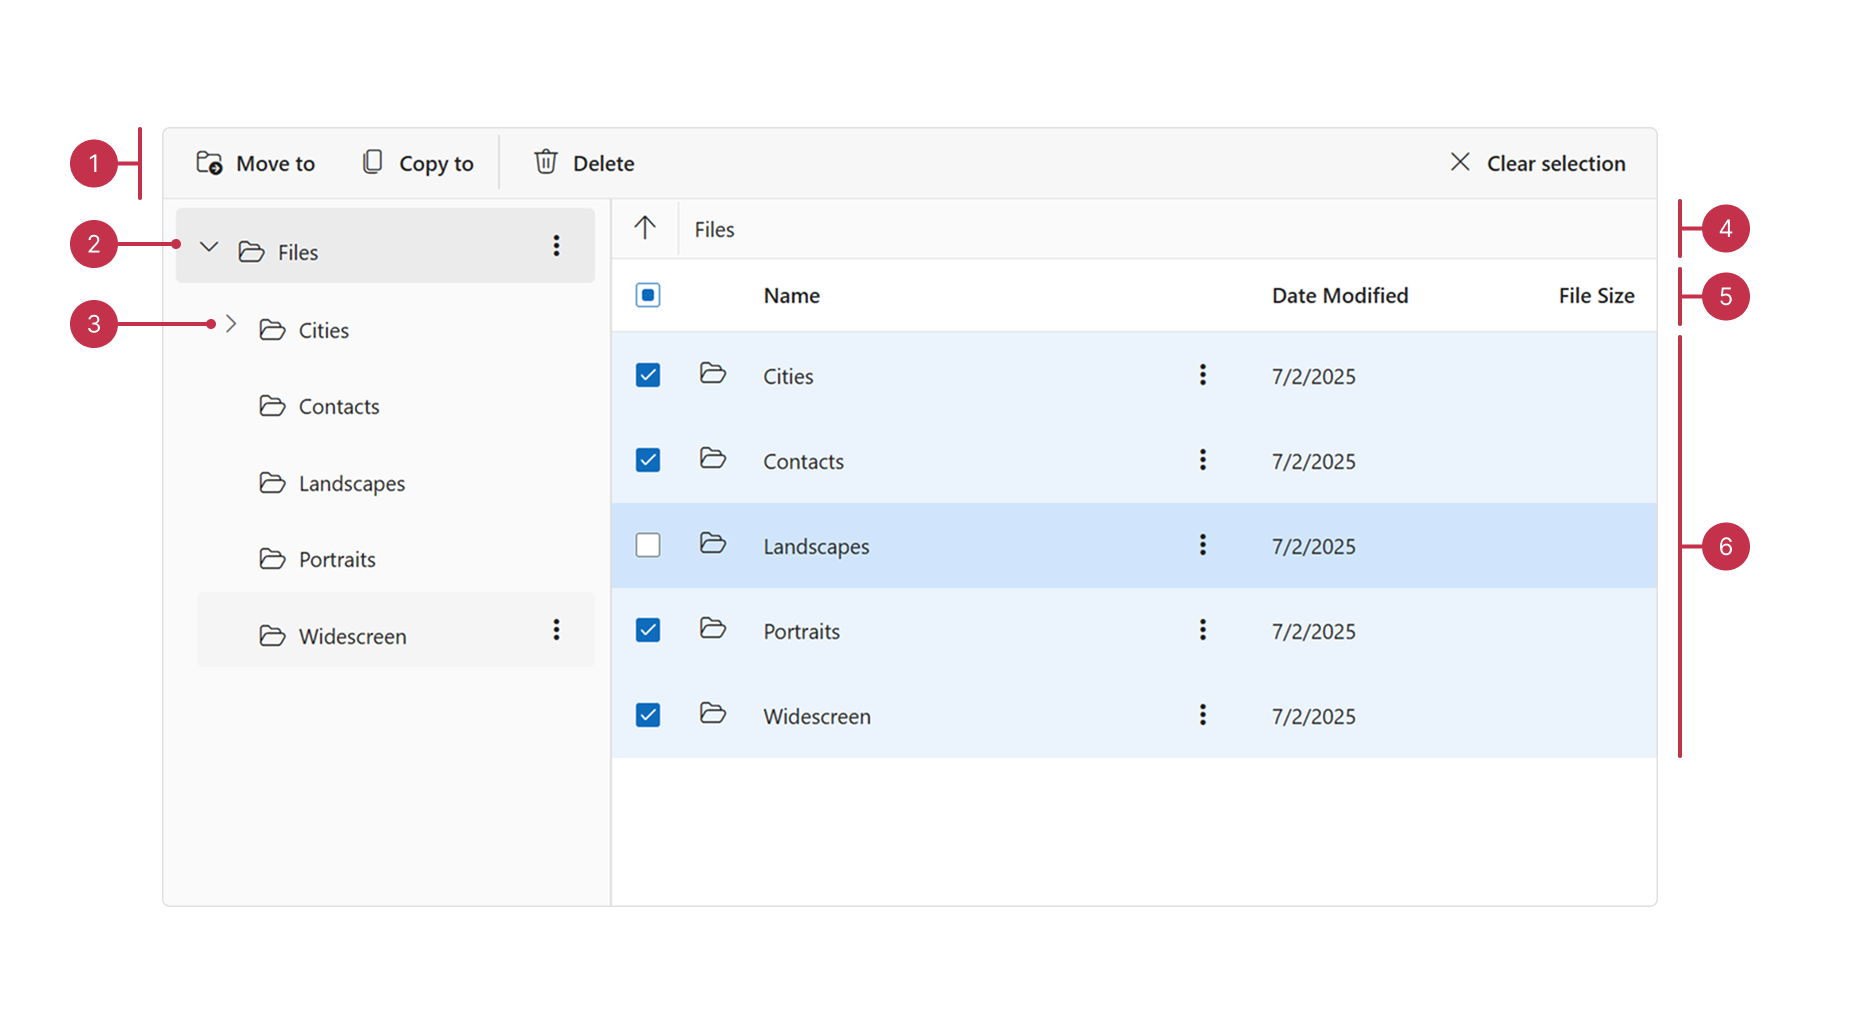Check the Landscapes row checkbox
The height and width of the screenshot is (1028, 1860).
pyautogui.click(x=647, y=545)
